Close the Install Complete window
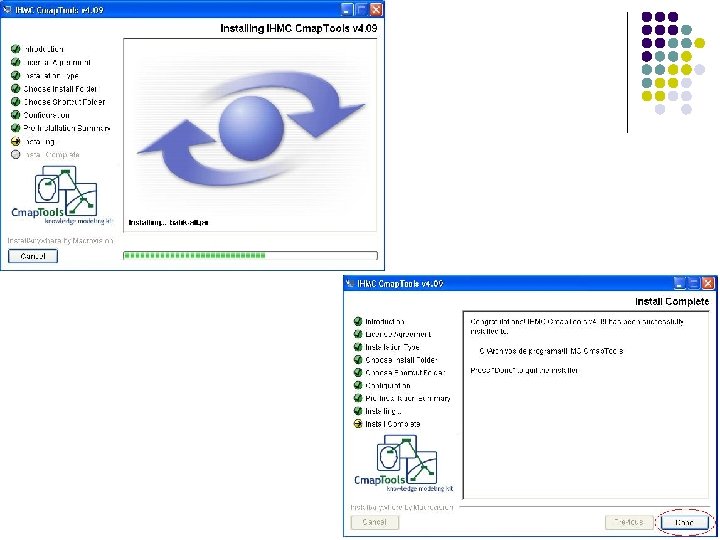 [x=709, y=283]
